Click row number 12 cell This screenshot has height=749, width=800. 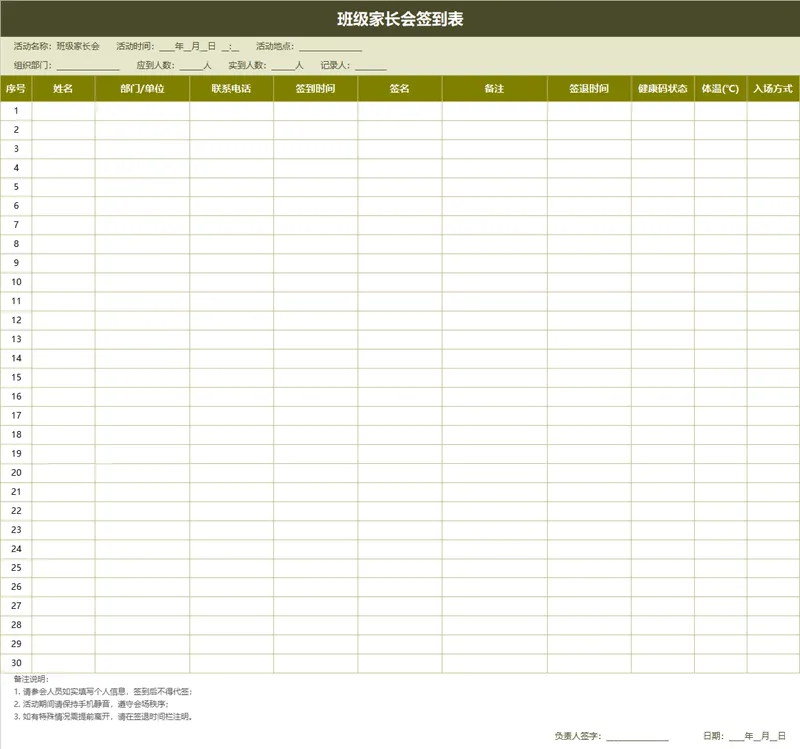tap(16, 320)
